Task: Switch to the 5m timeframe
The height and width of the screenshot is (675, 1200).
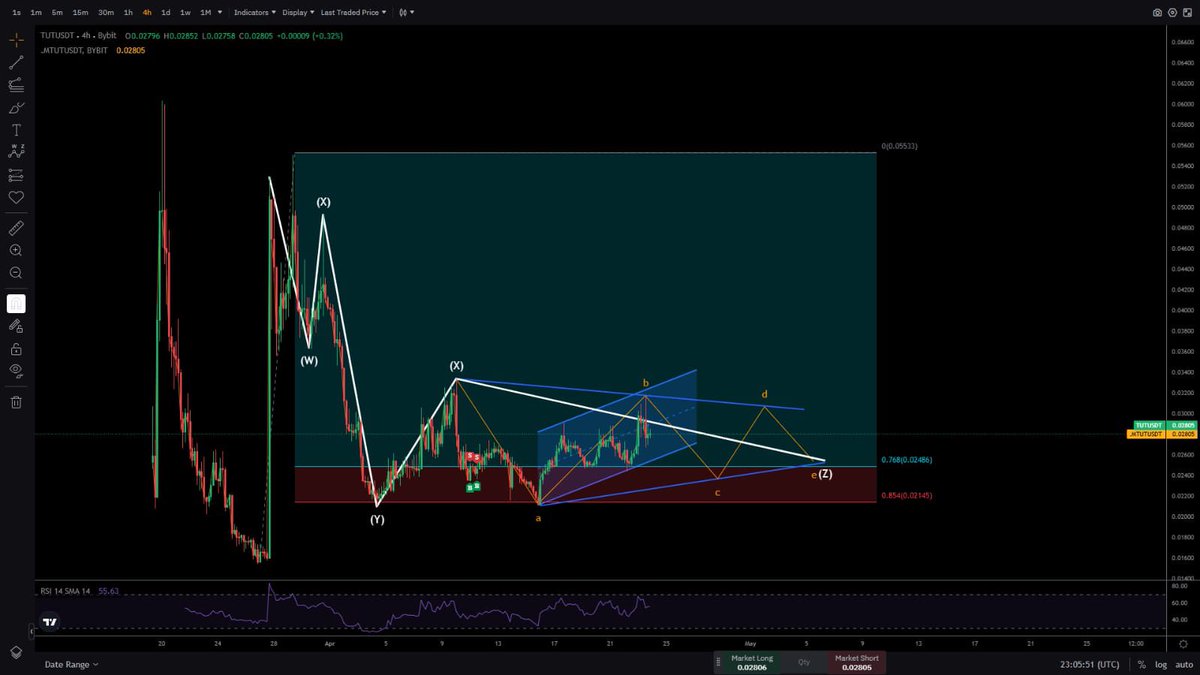Action: click(x=57, y=13)
